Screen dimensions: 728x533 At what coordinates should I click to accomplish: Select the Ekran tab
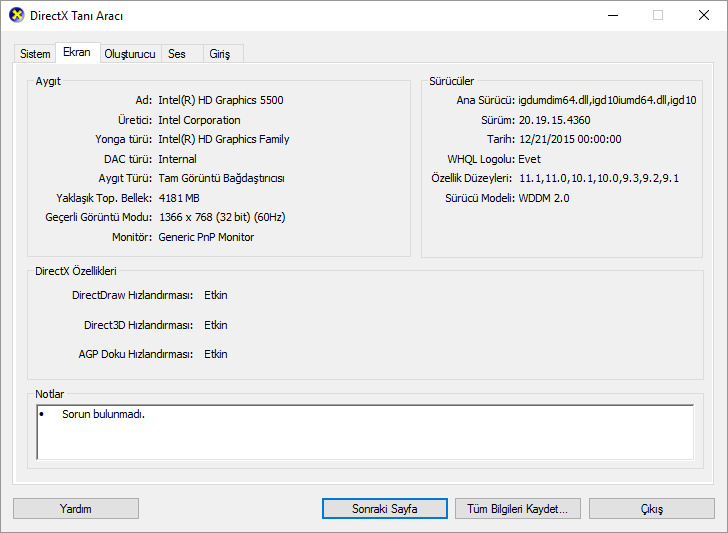click(x=77, y=52)
